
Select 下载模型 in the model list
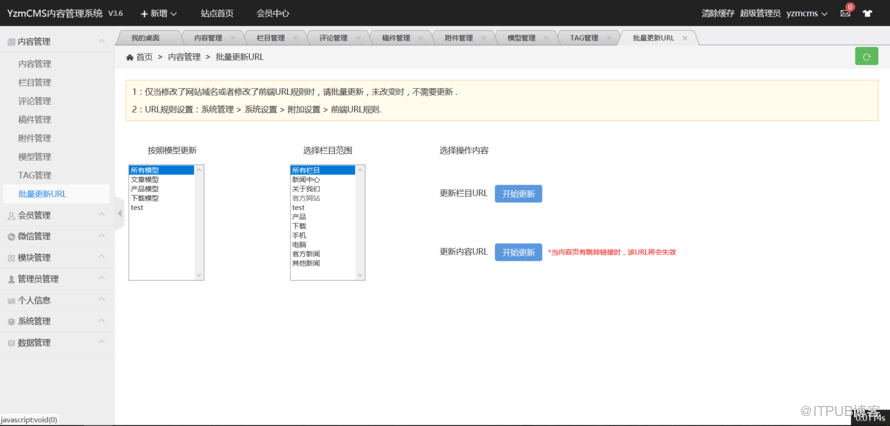click(x=162, y=198)
